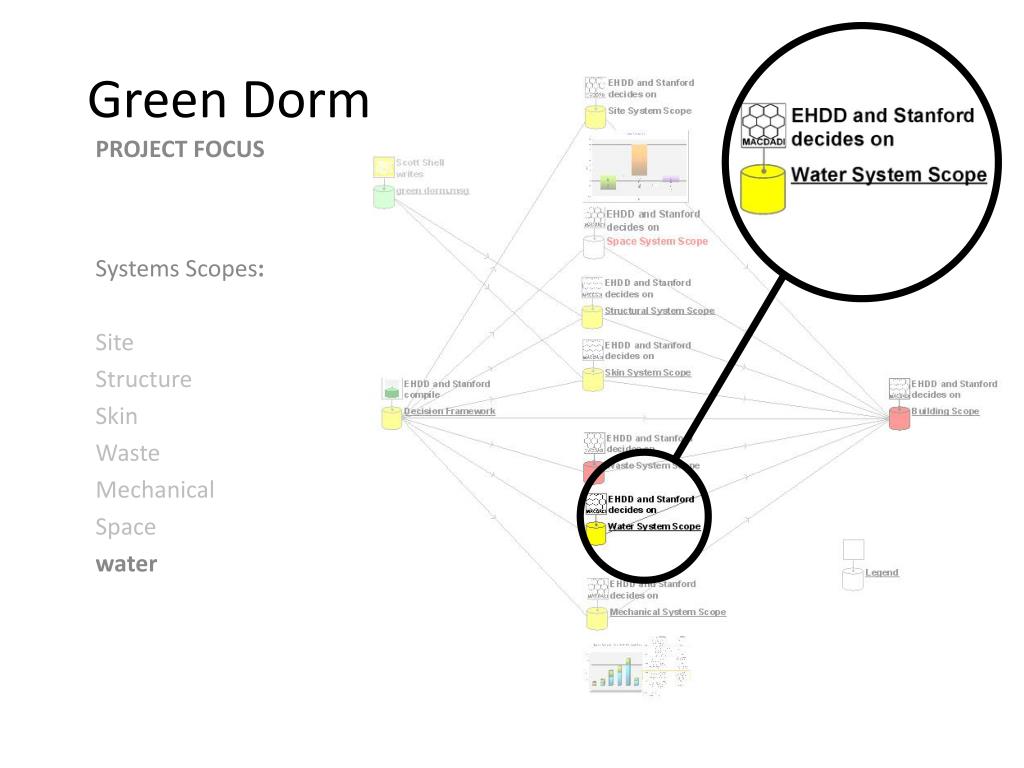
Task: Click icon above Structural System Scope
Action: pos(592,287)
